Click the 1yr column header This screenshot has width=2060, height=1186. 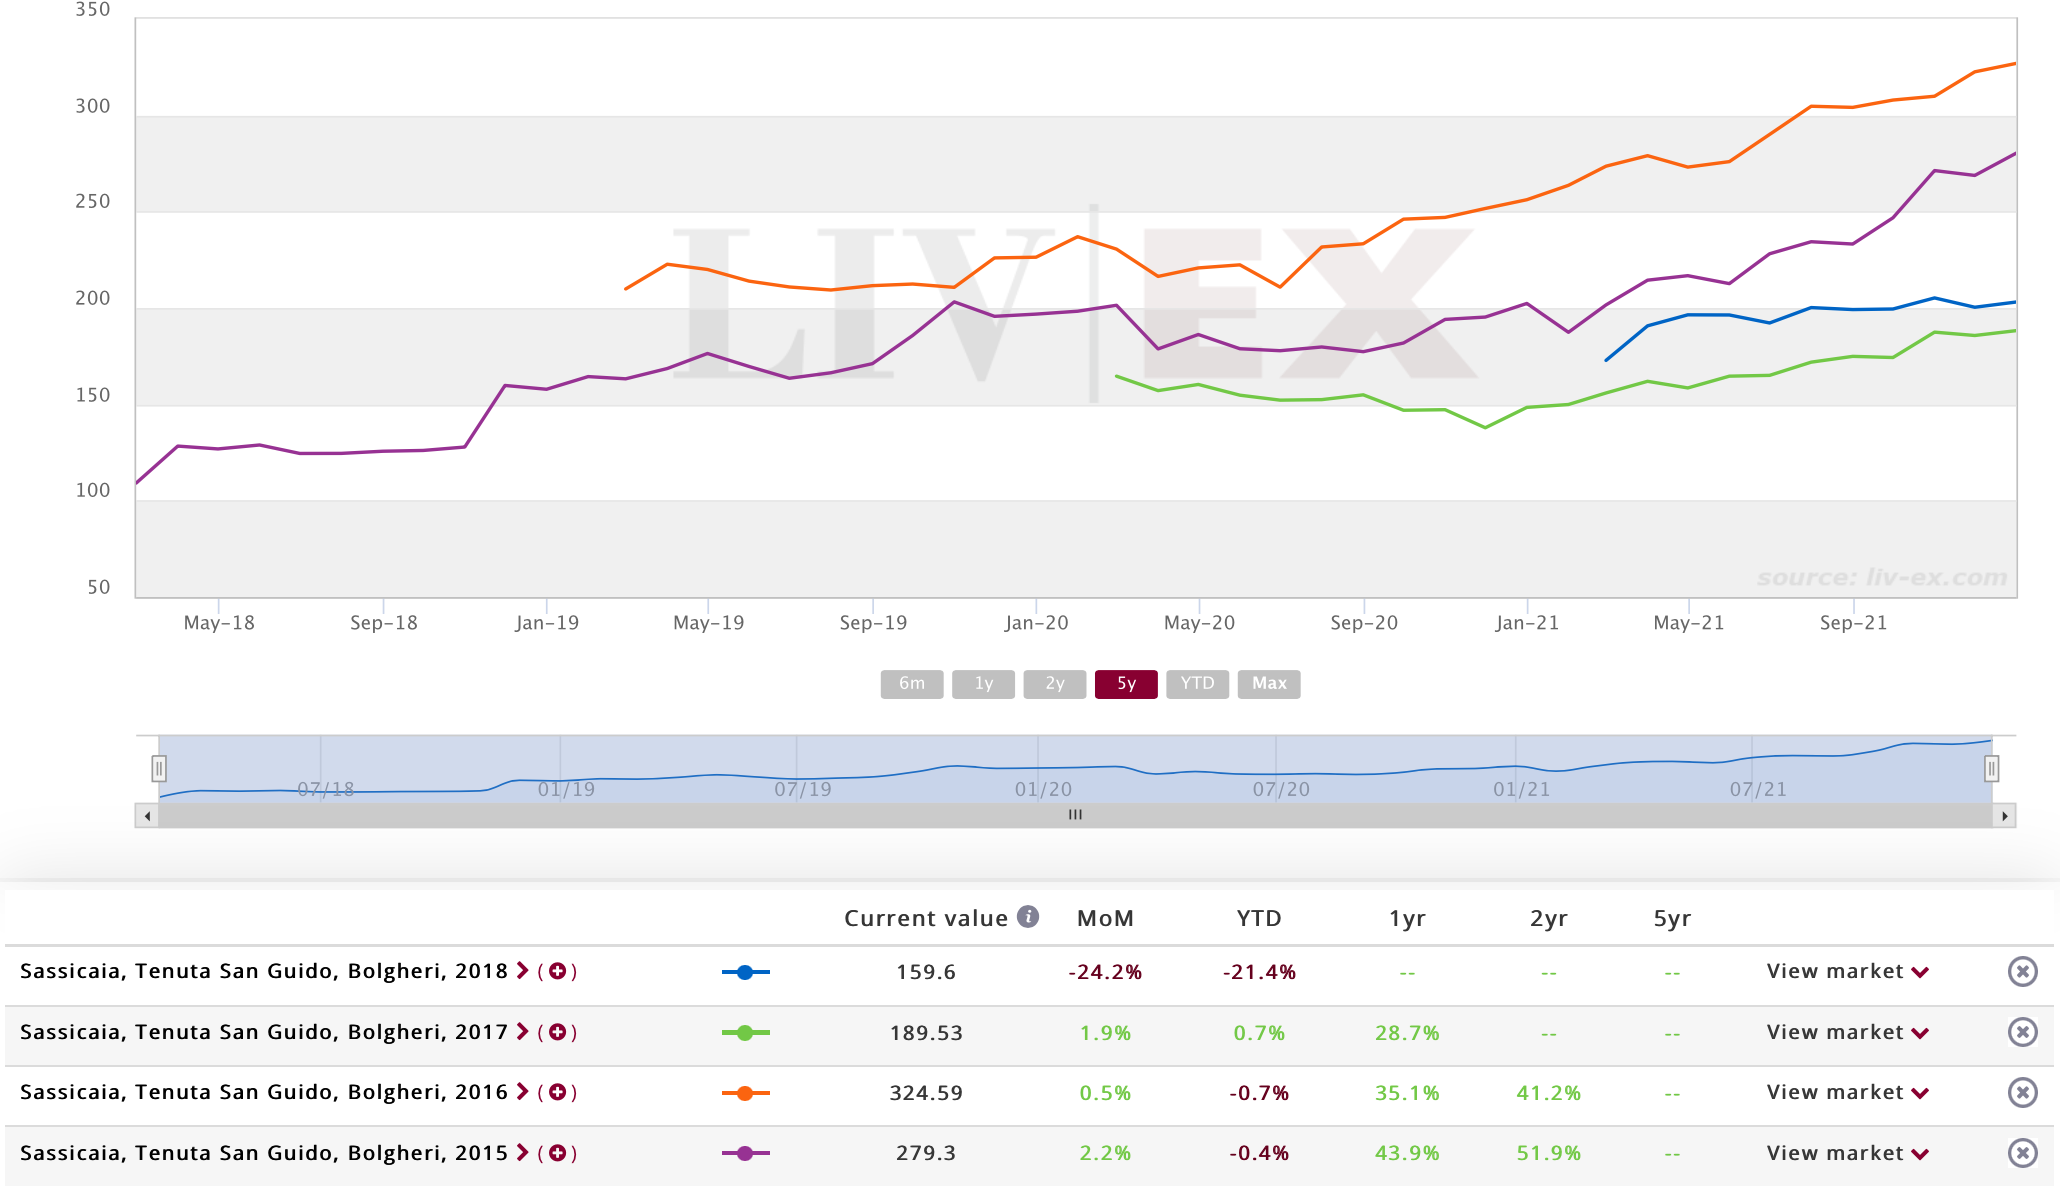point(1407,918)
